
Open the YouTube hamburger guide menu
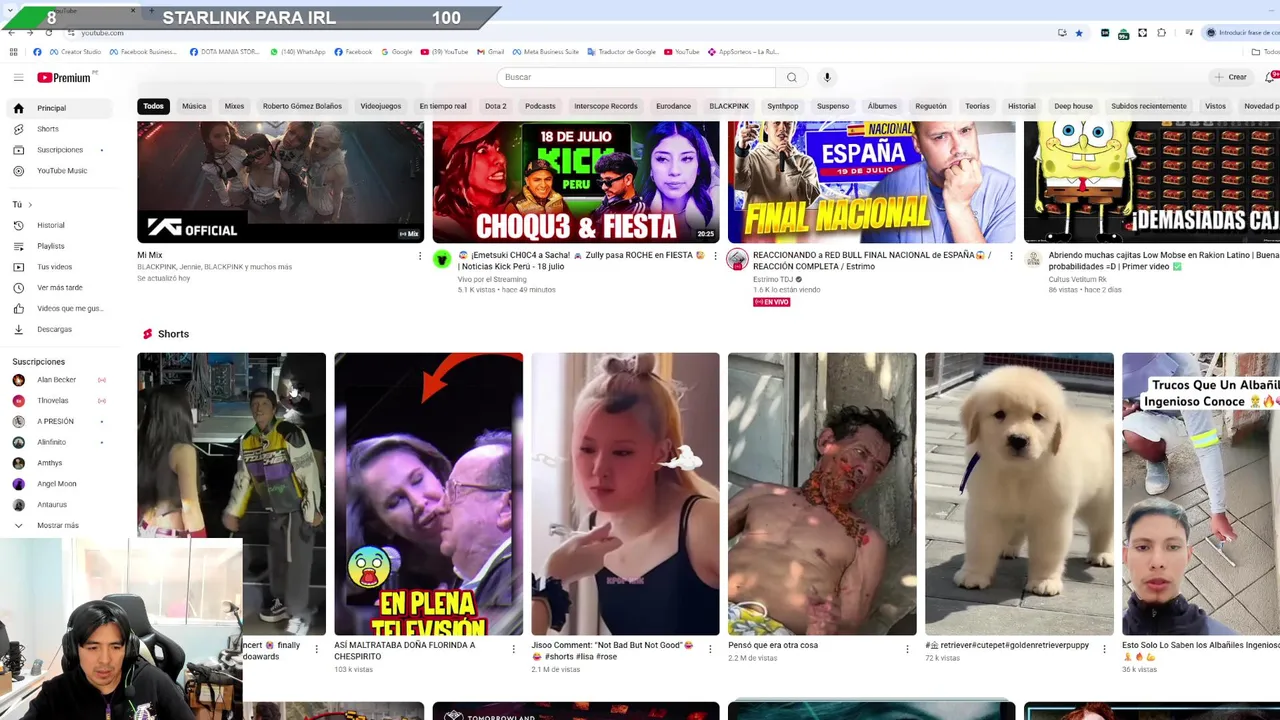click(18, 77)
